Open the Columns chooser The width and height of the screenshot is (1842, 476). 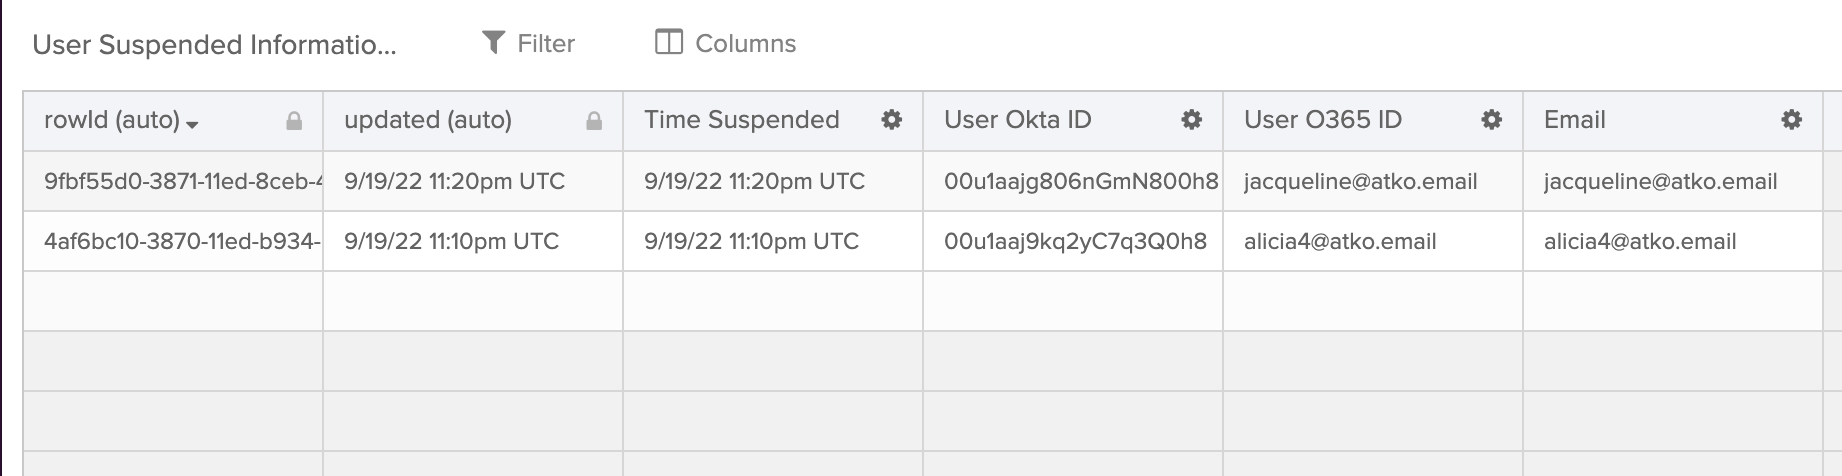745,43
